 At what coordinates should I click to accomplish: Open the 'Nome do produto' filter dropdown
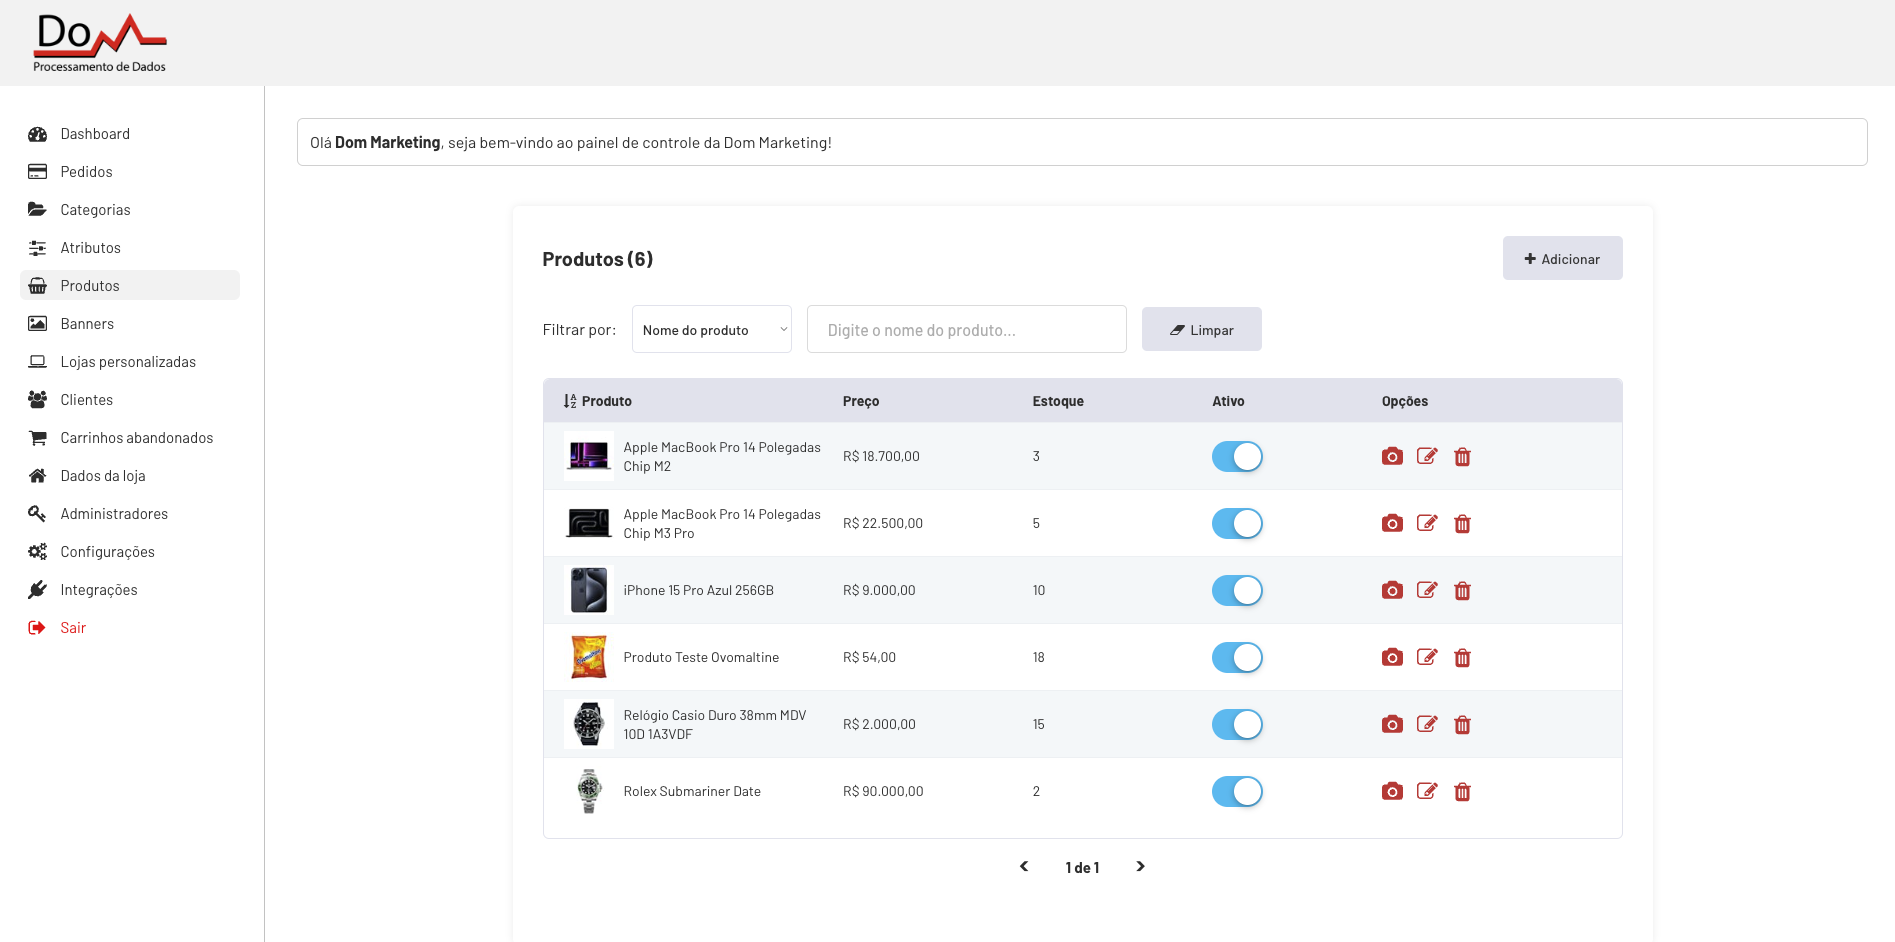[x=711, y=330]
